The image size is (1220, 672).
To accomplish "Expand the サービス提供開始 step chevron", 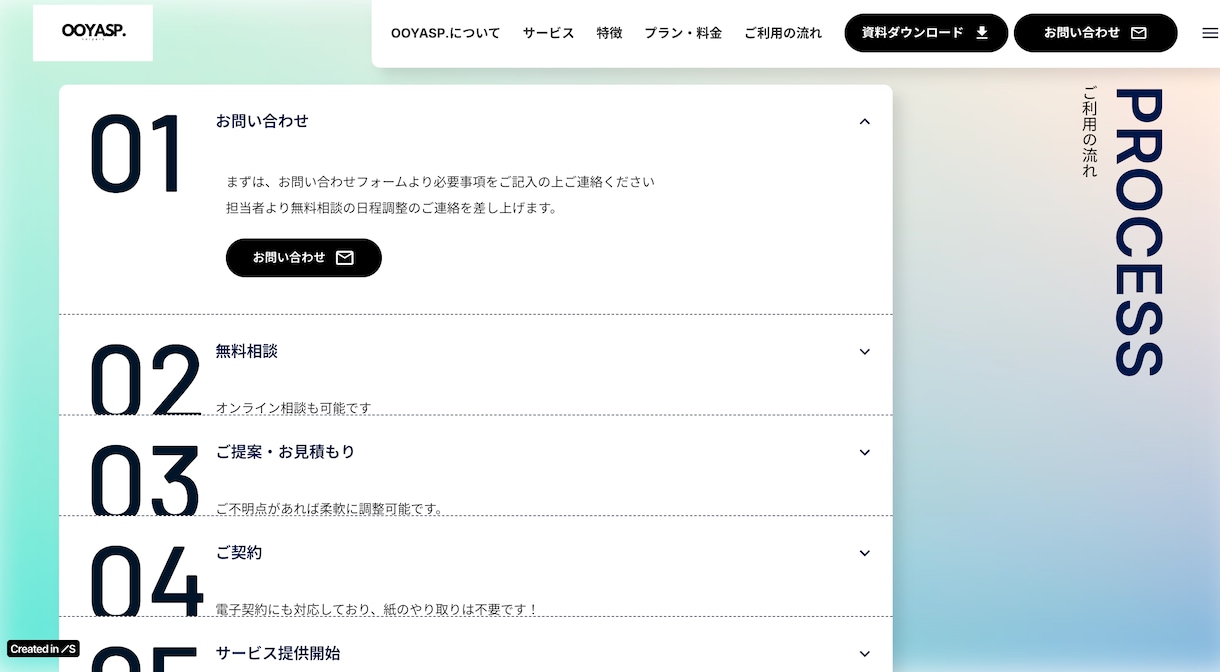I will 865,654.
